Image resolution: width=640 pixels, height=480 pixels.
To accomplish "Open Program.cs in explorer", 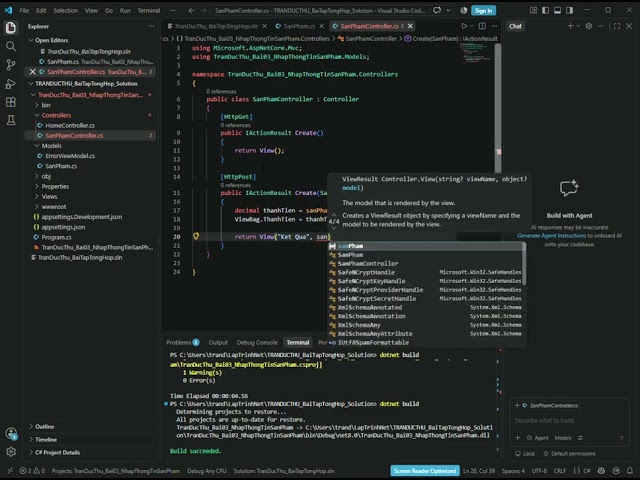I will tap(56, 237).
